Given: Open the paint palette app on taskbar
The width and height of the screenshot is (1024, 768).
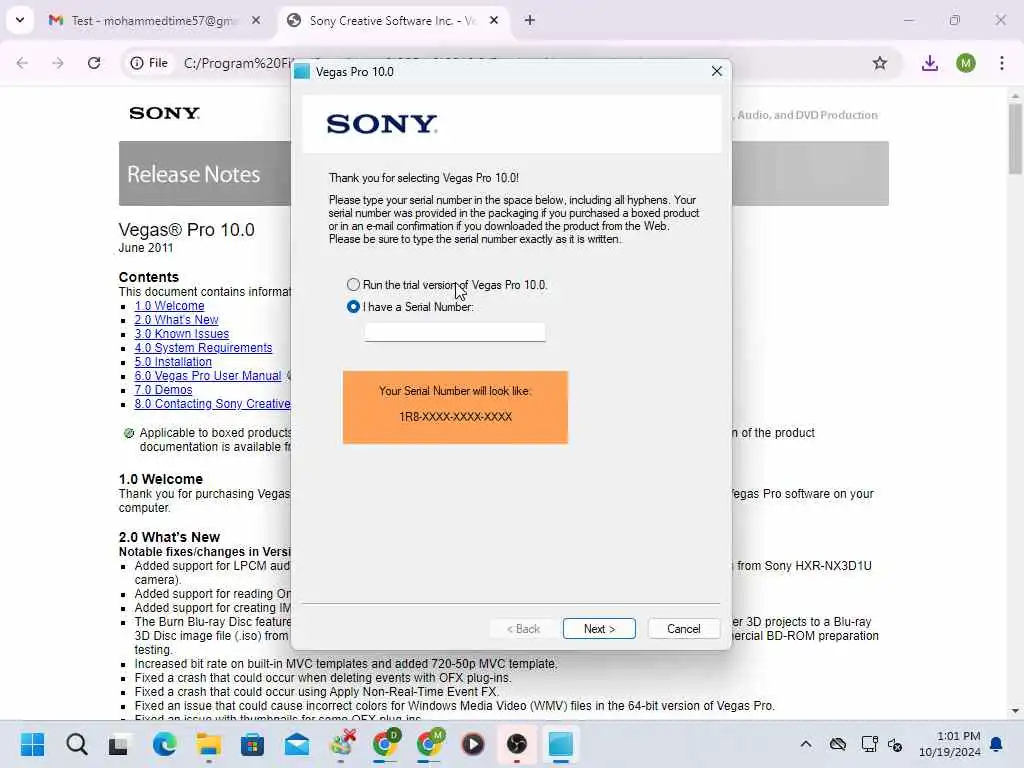Looking at the screenshot, I should (x=342, y=744).
